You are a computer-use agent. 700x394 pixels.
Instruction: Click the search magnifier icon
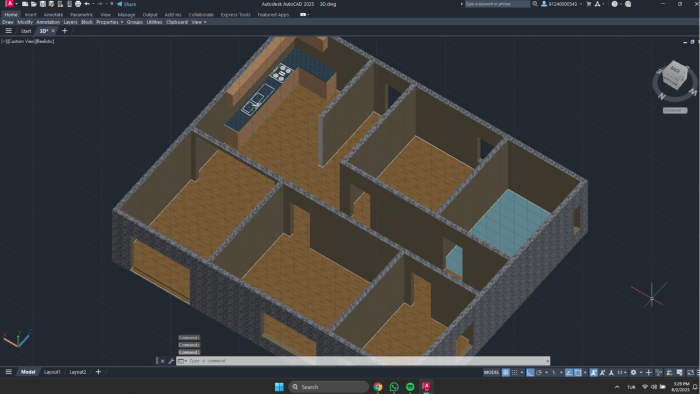pyautogui.click(x=535, y=4)
